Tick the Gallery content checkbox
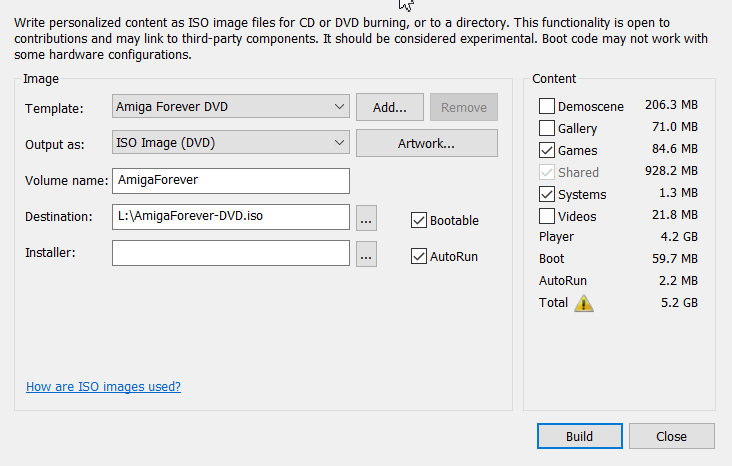 (x=547, y=128)
